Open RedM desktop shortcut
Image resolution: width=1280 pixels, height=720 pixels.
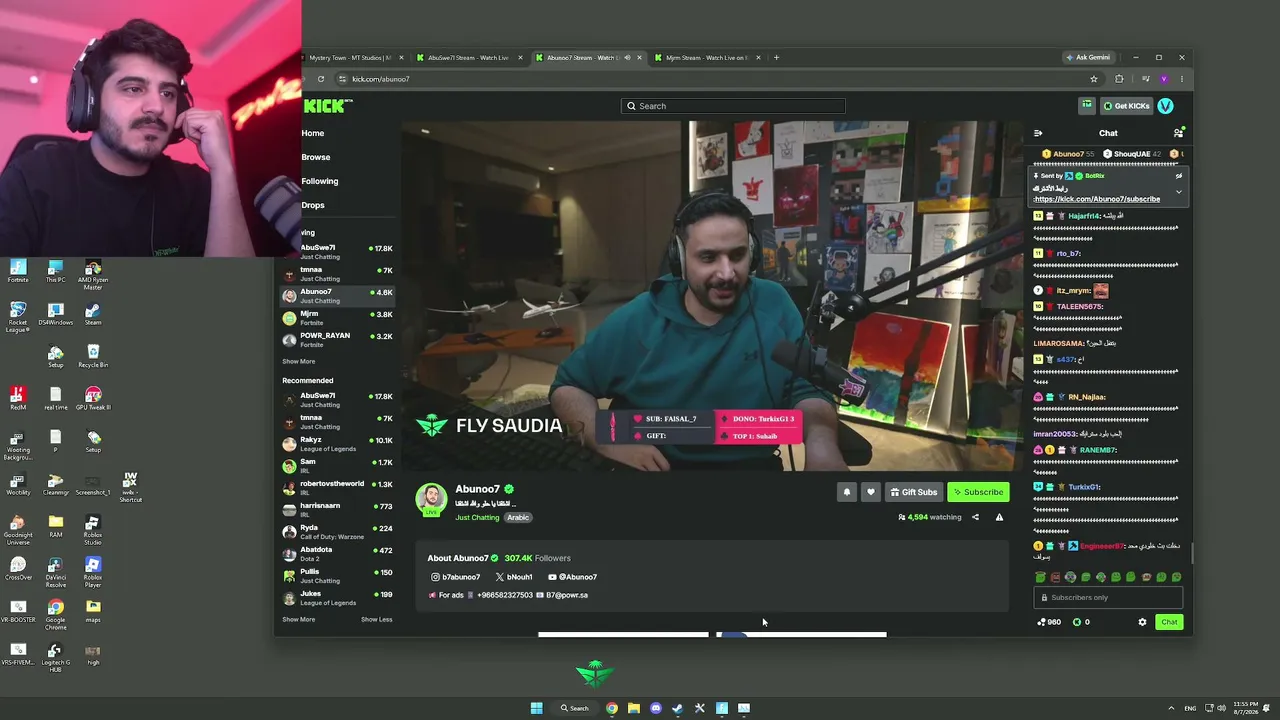tap(18, 399)
